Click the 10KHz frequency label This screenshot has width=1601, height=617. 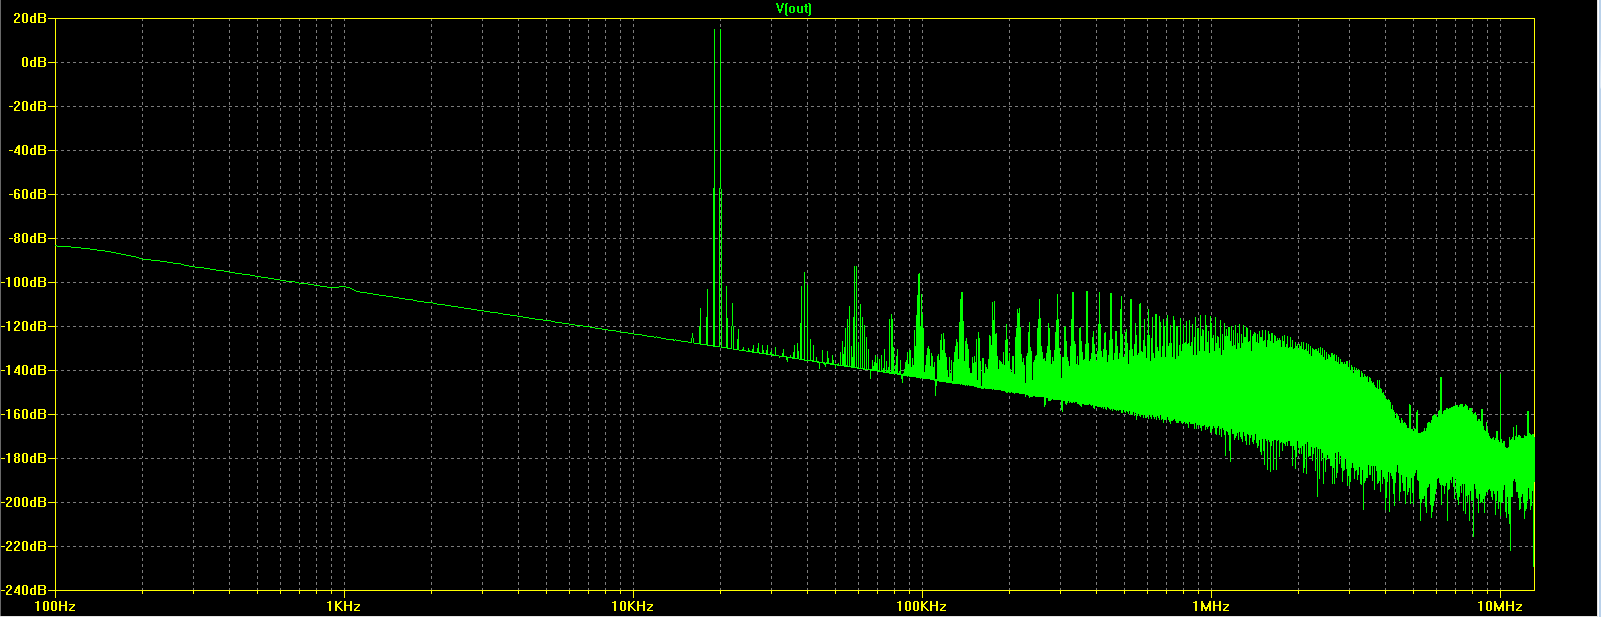(633, 607)
